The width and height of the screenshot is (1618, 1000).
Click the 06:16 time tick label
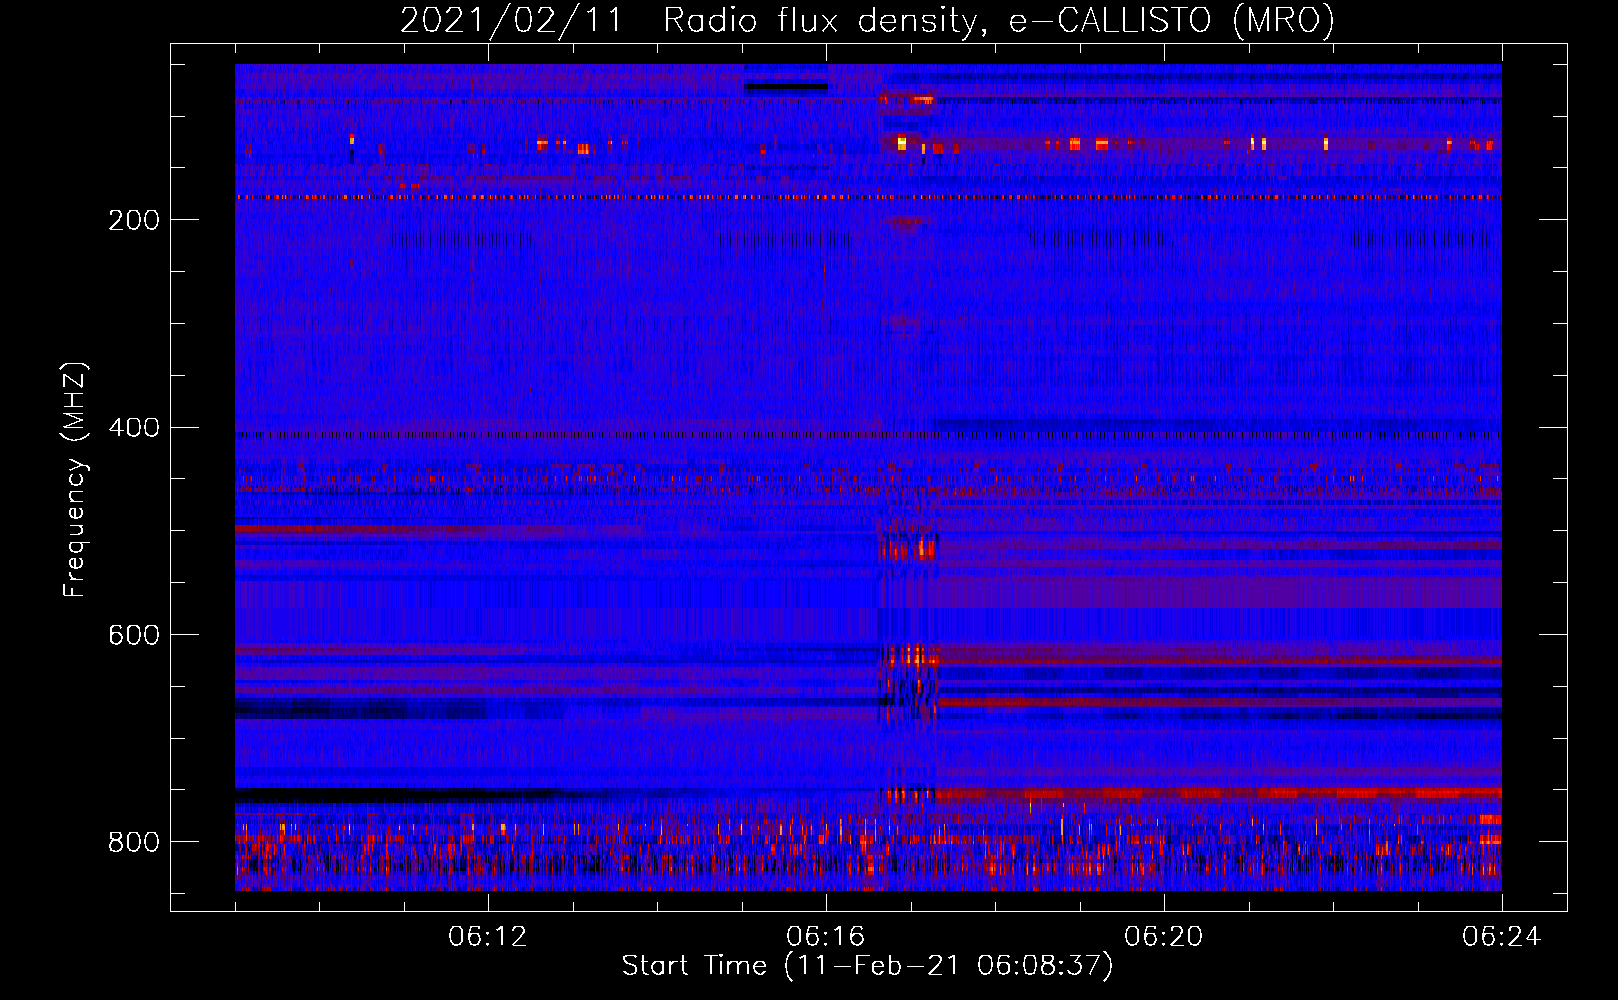pos(826,937)
